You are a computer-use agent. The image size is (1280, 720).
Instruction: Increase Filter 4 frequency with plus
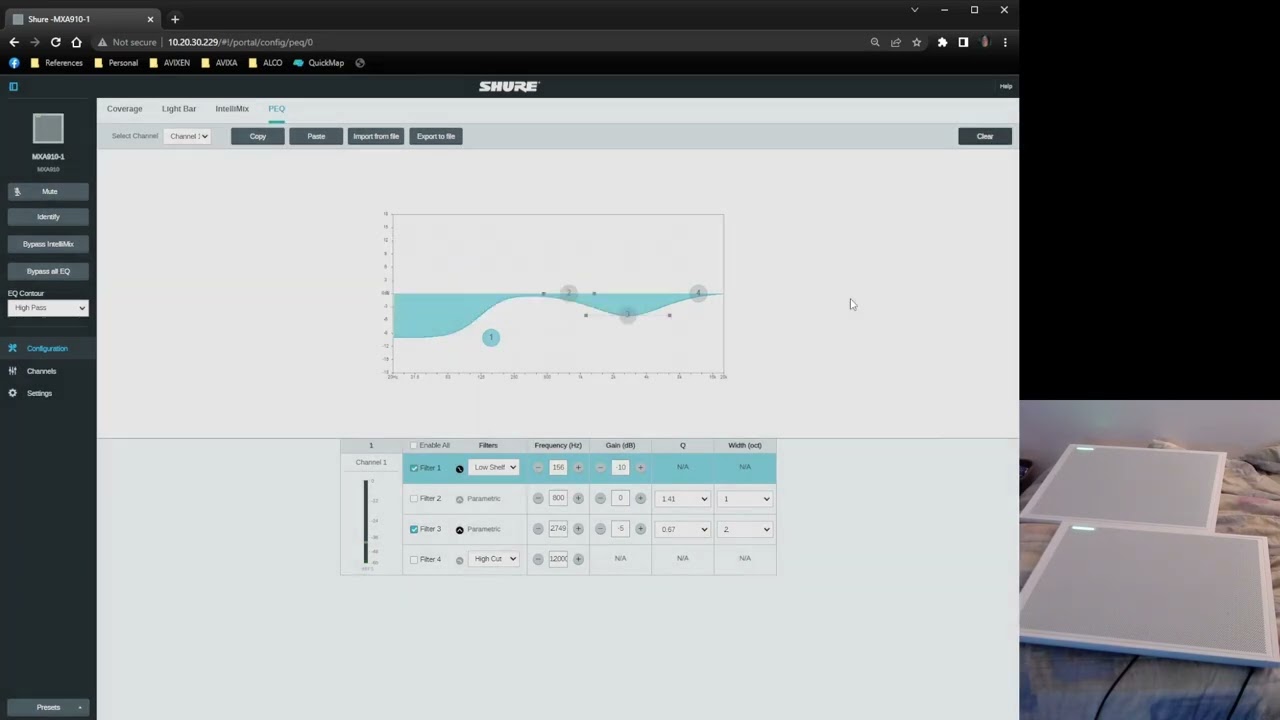click(x=578, y=559)
